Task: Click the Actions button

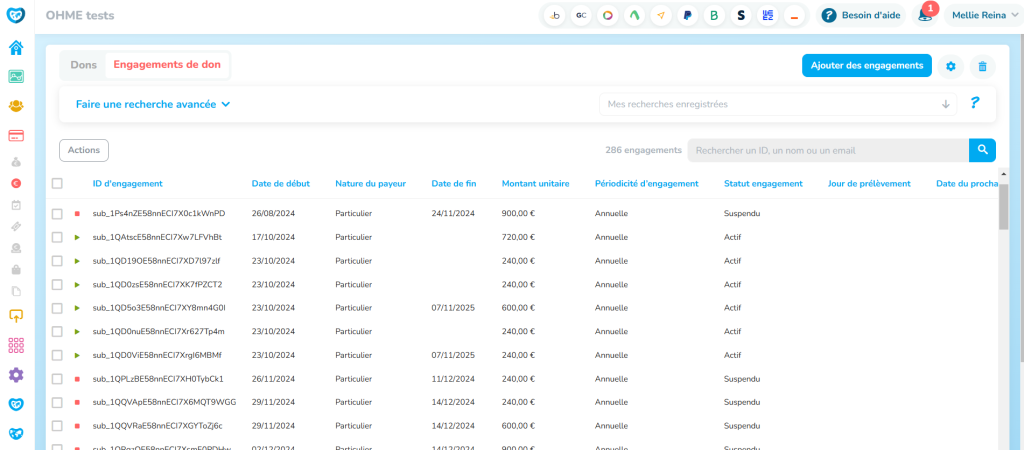Action: (x=84, y=150)
